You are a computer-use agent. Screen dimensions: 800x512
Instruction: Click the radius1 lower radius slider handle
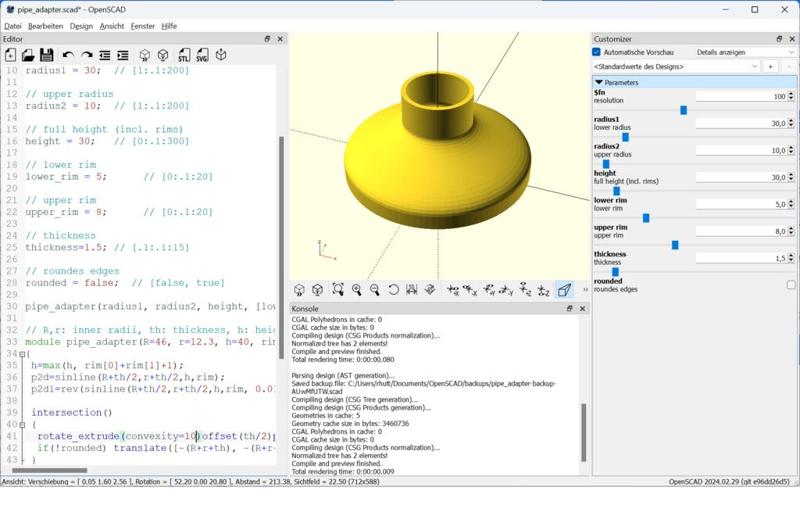(x=625, y=137)
